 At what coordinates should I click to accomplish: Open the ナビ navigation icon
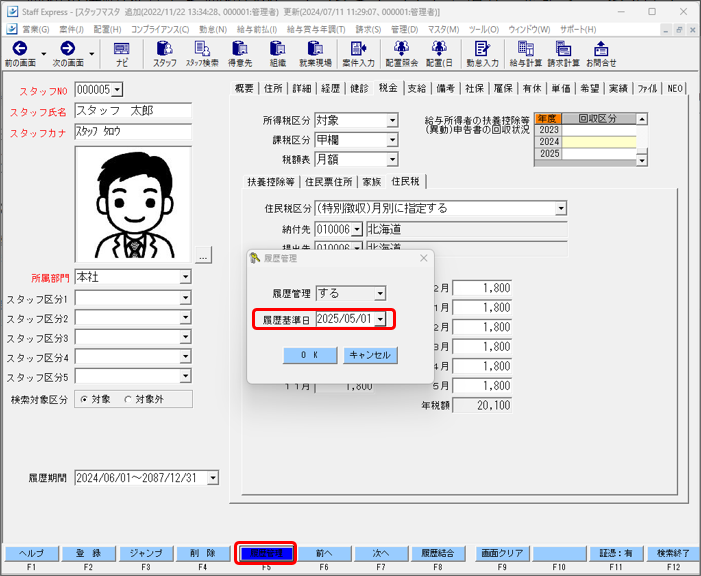tap(122, 48)
